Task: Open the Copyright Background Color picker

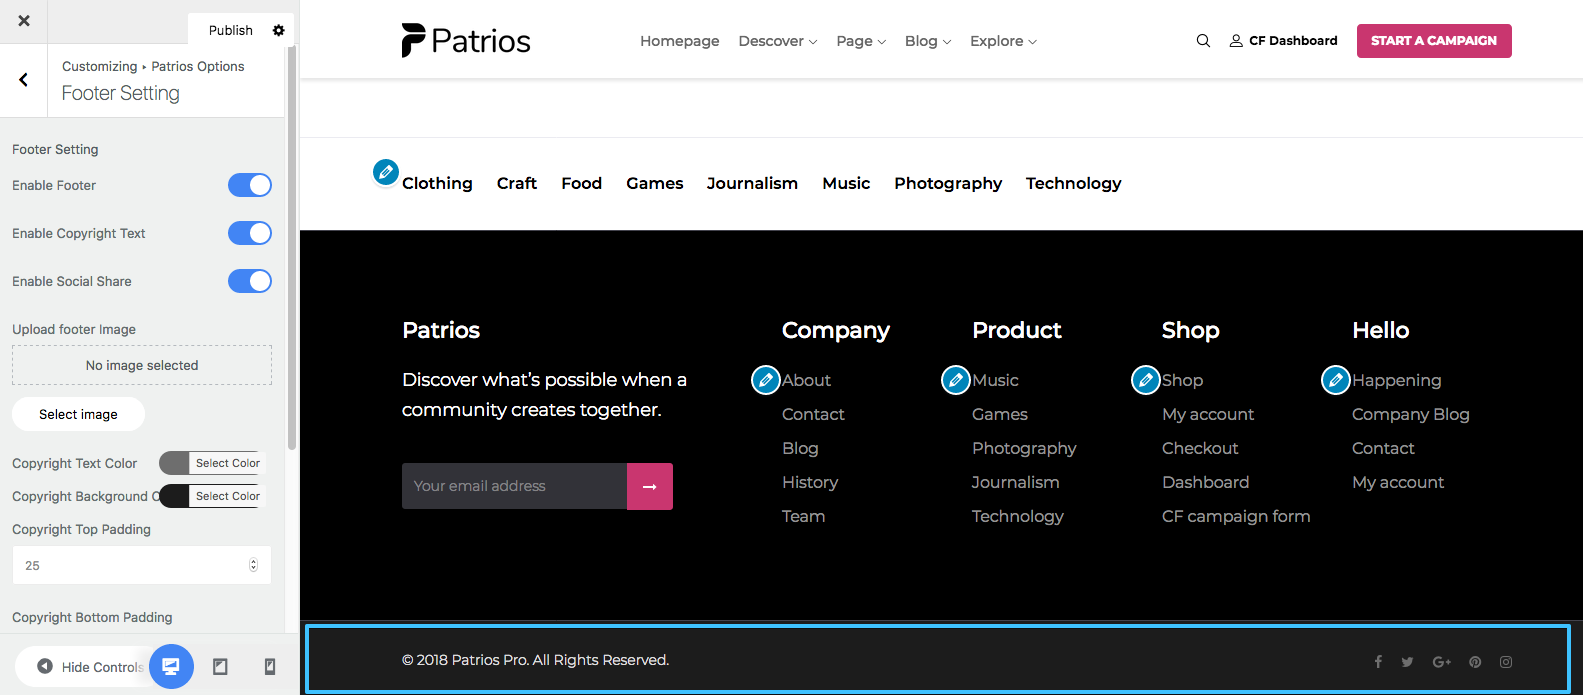Action: tap(211, 496)
